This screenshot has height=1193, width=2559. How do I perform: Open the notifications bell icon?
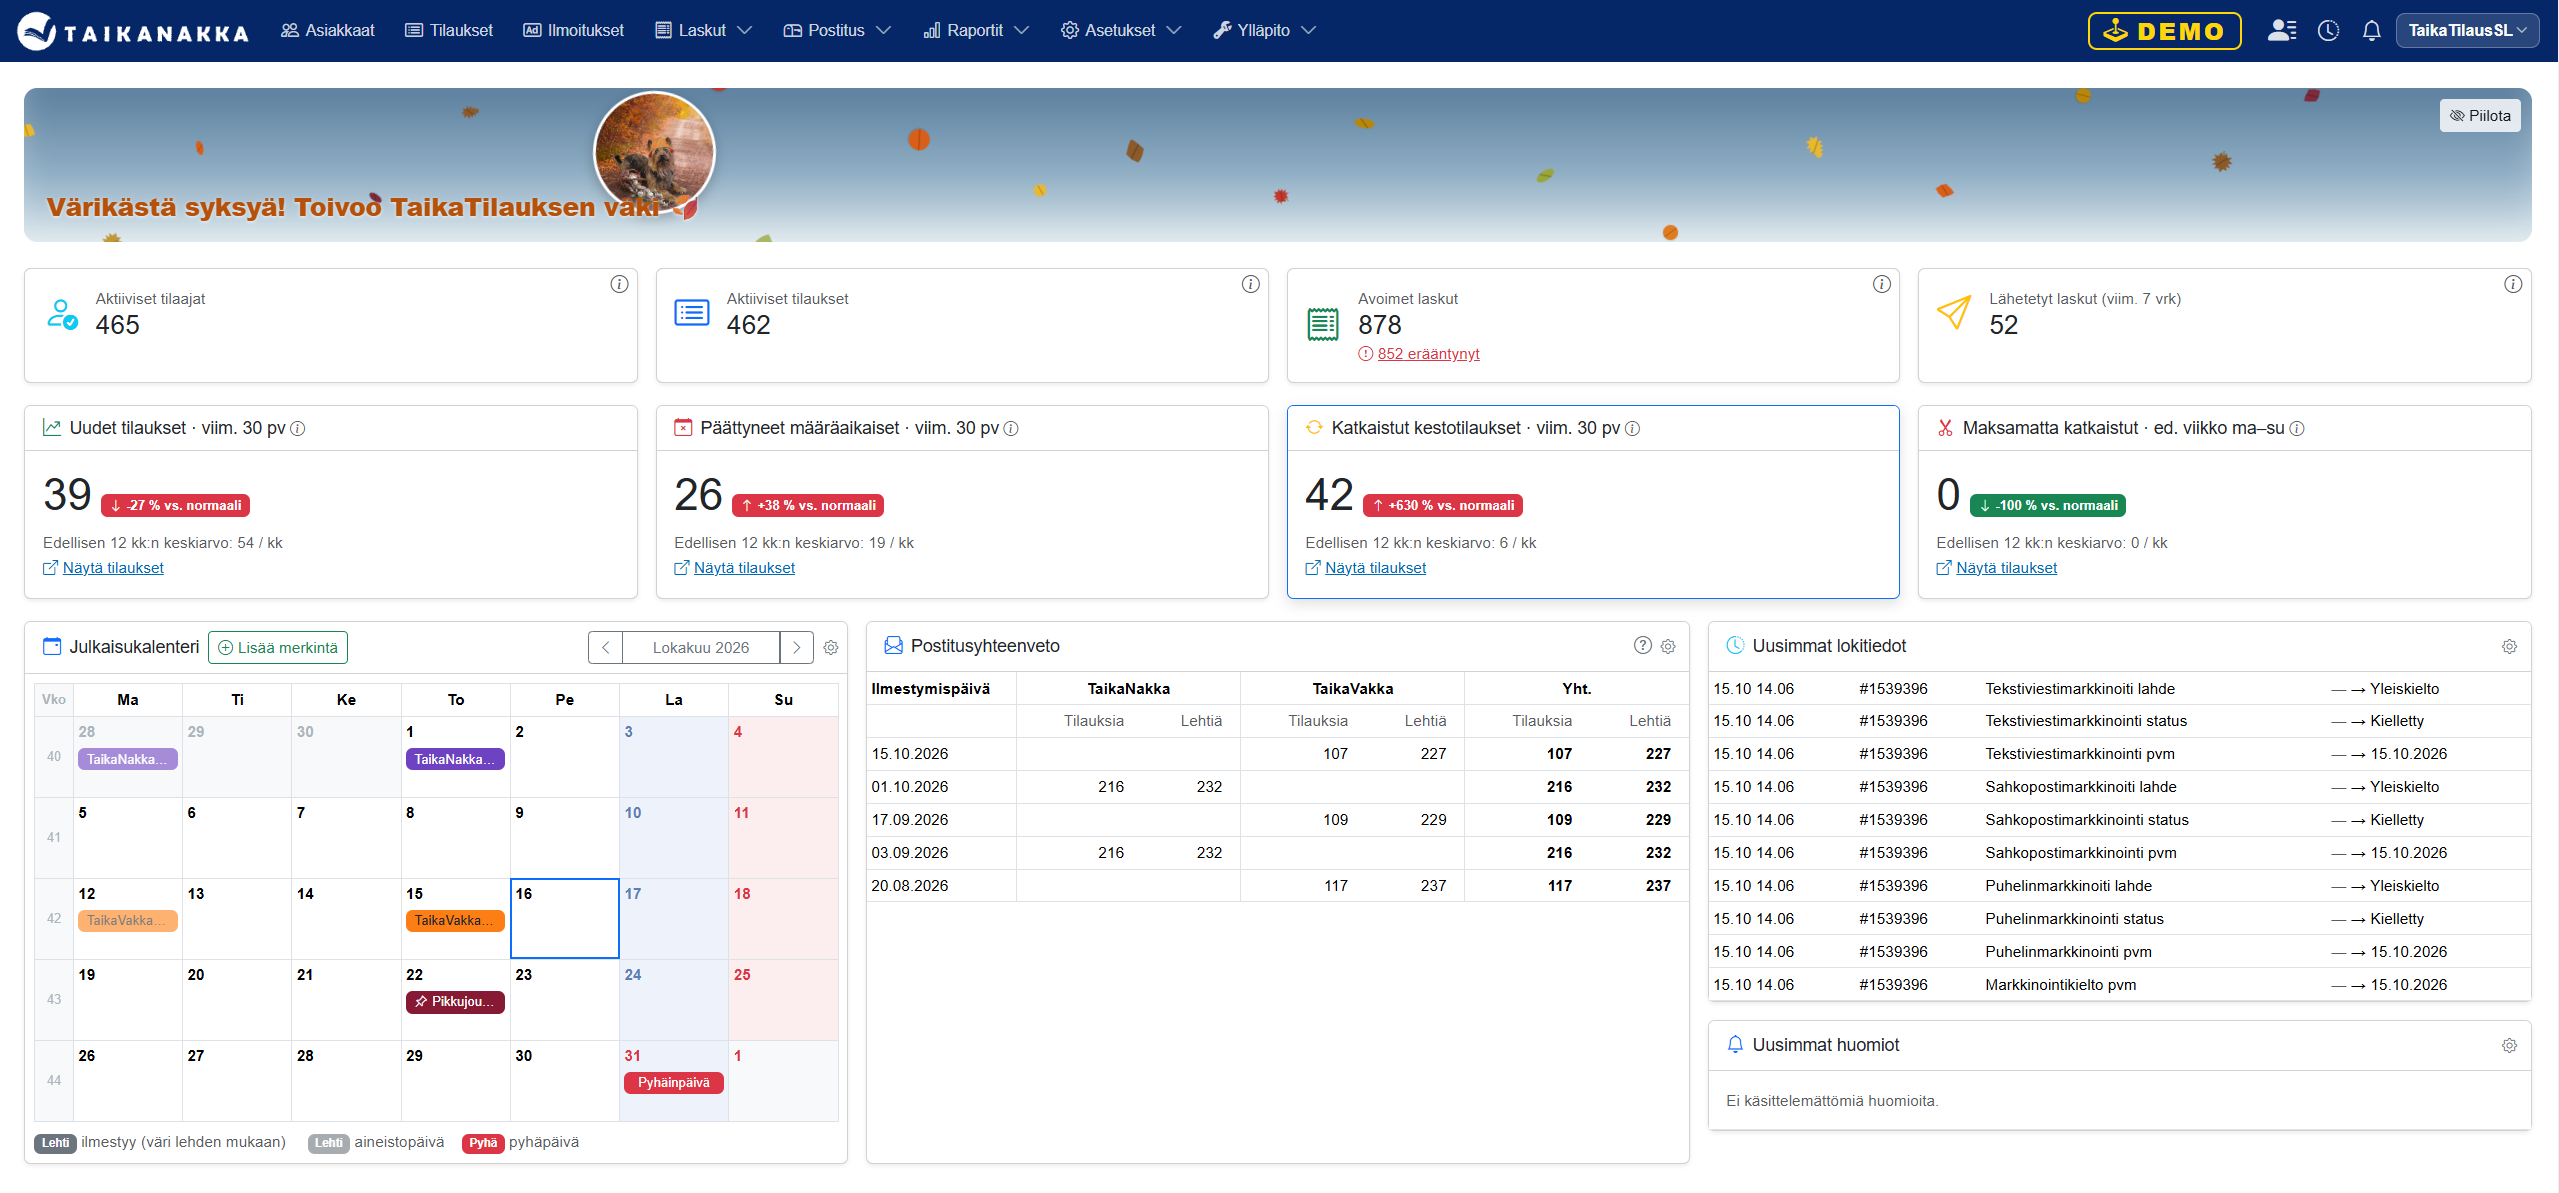pos(2371,31)
